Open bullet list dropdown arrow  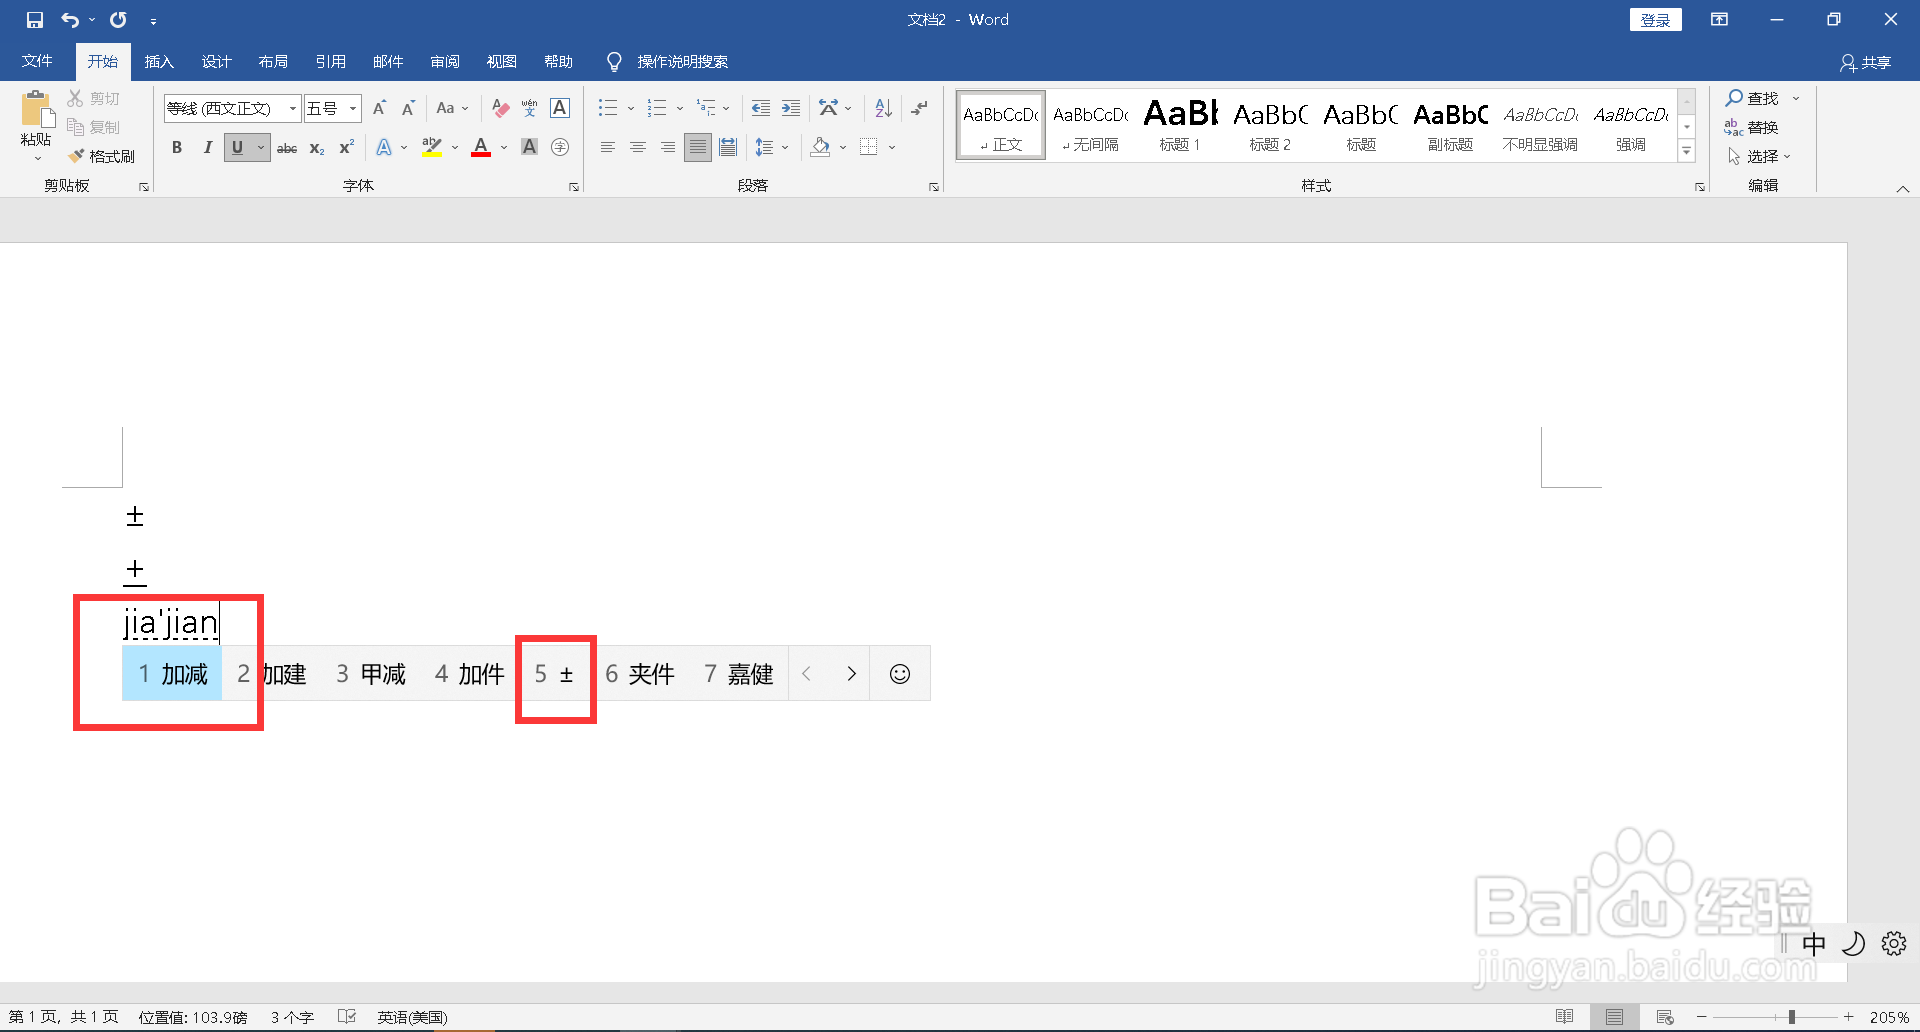(631, 108)
